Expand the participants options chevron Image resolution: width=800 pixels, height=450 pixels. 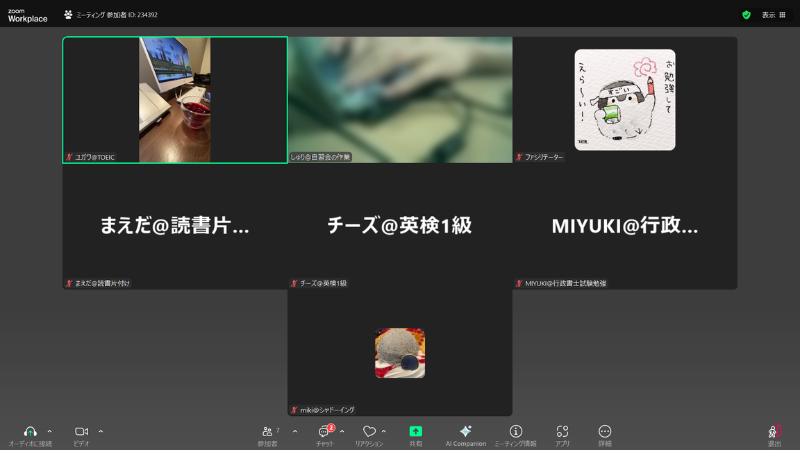(295, 432)
